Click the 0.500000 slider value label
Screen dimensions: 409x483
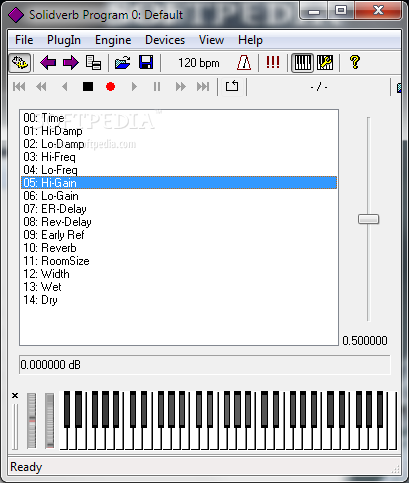365,341
